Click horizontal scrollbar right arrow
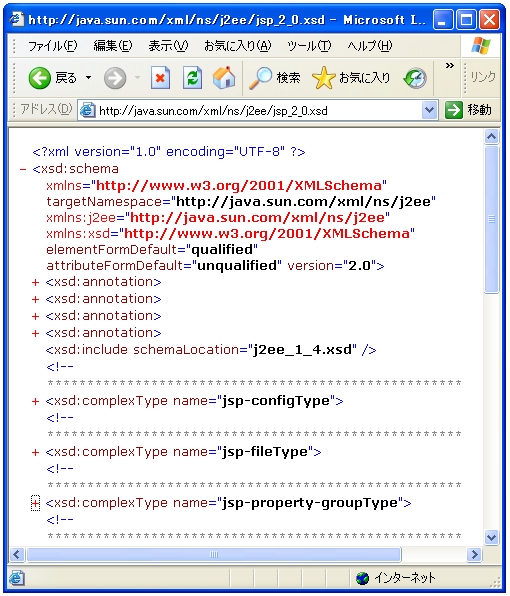Screen dimensions: 510x596 tap(474, 555)
